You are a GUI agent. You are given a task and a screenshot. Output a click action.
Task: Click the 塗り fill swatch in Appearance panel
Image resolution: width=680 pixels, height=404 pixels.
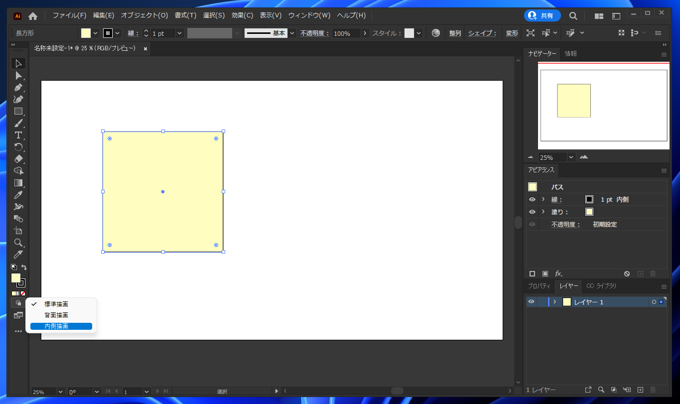point(589,212)
